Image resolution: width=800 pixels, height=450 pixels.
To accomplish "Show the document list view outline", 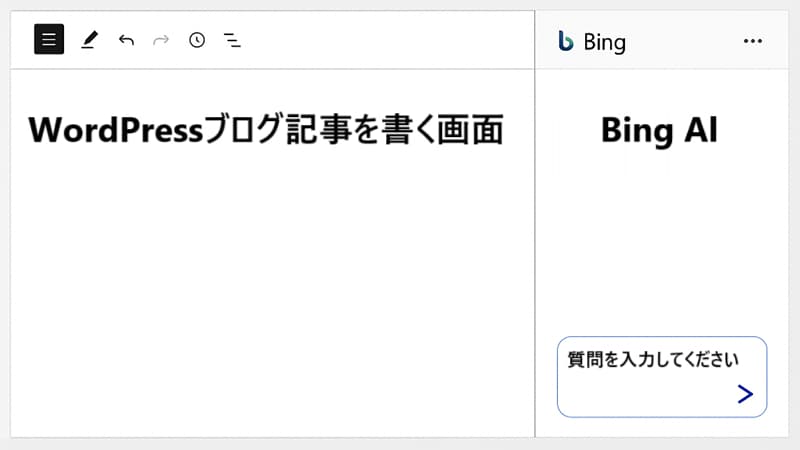I will pos(232,40).
